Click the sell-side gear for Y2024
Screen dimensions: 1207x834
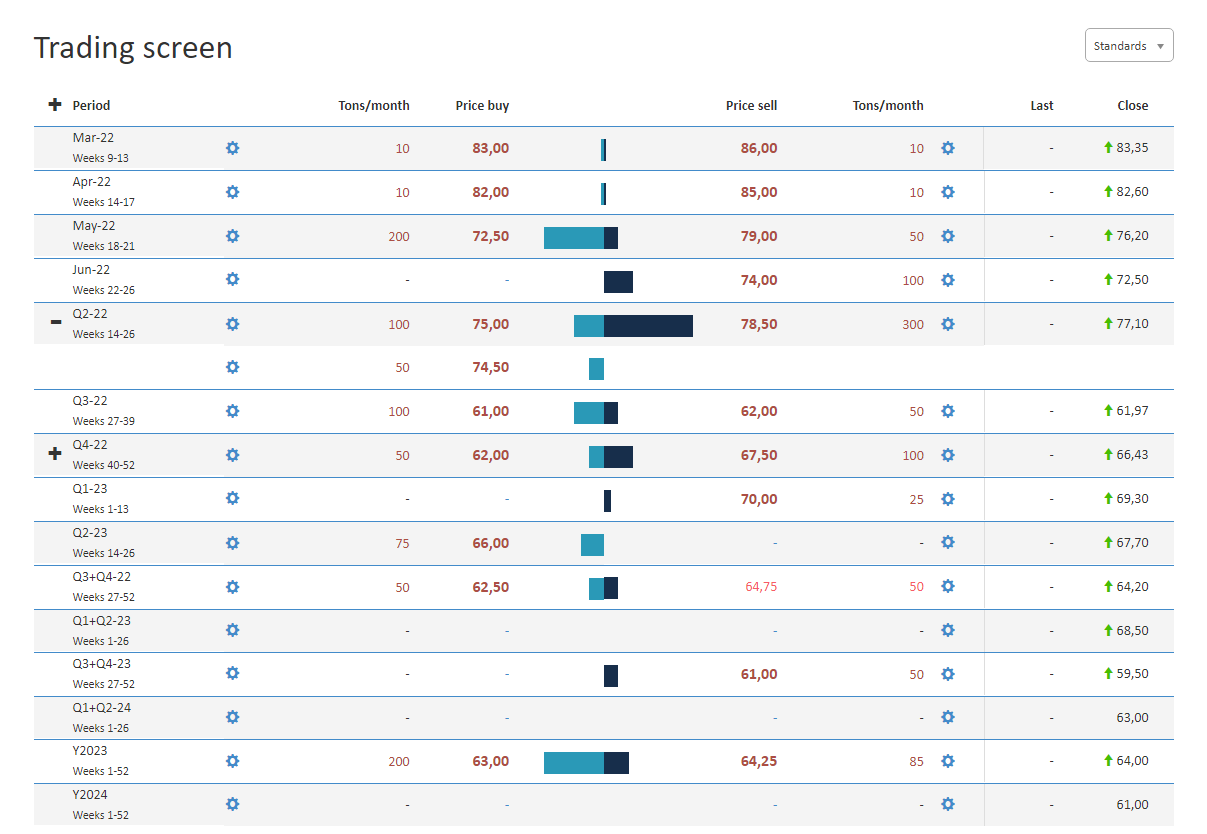(x=948, y=804)
